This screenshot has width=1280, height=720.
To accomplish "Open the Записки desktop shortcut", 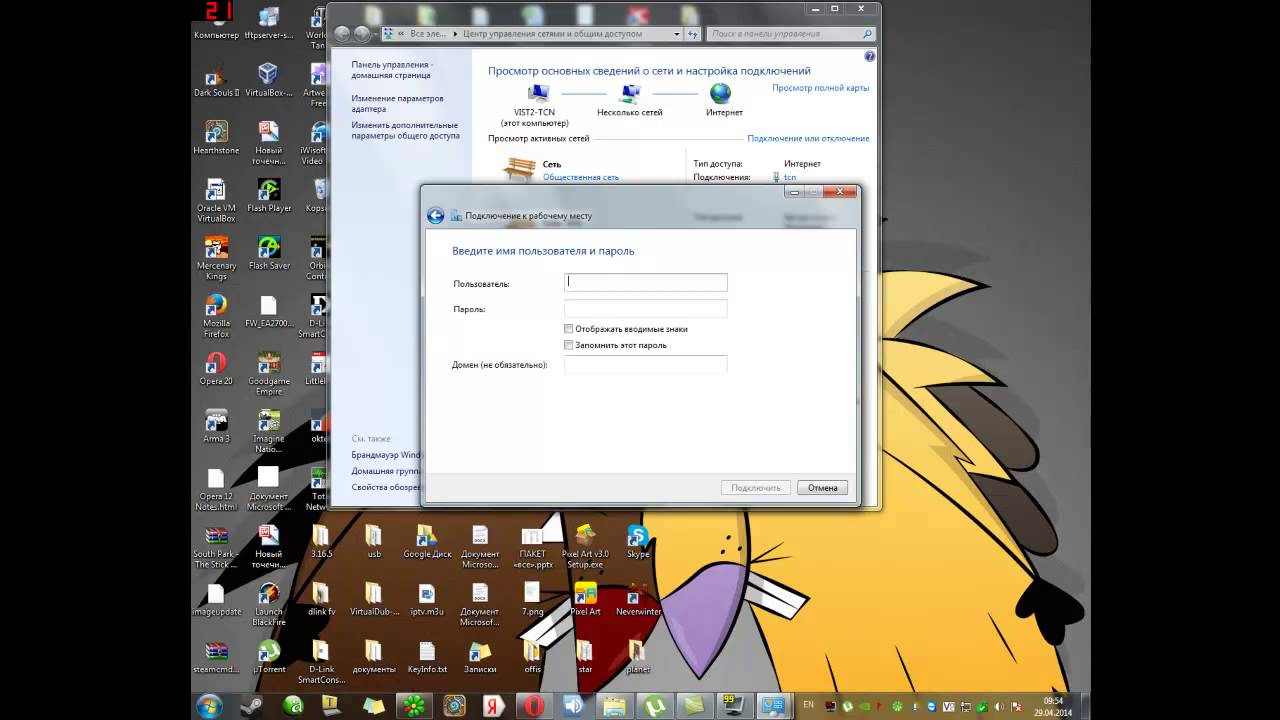I will pyautogui.click(x=480, y=656).
